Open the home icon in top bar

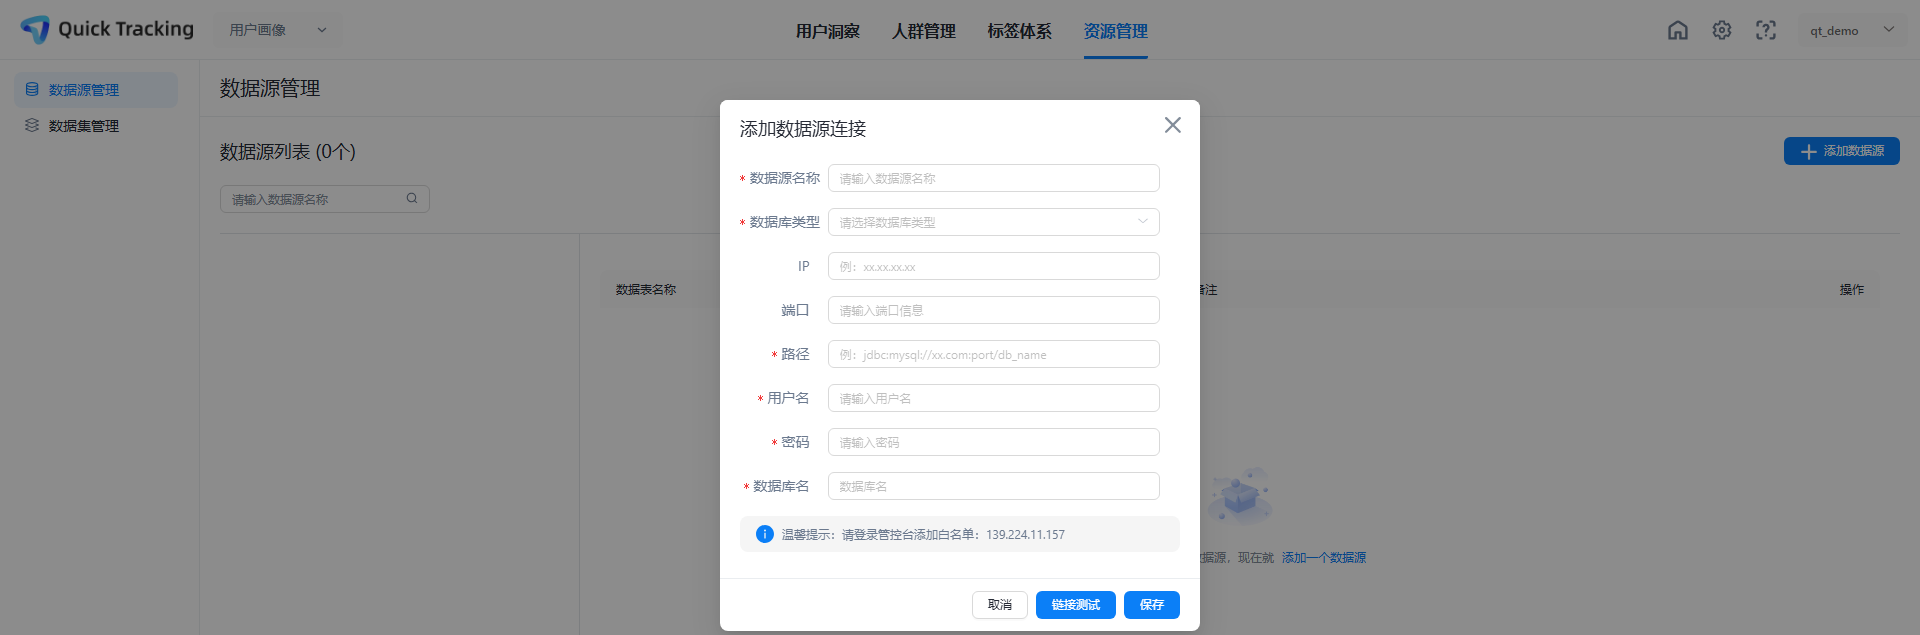coord(1678,30)
